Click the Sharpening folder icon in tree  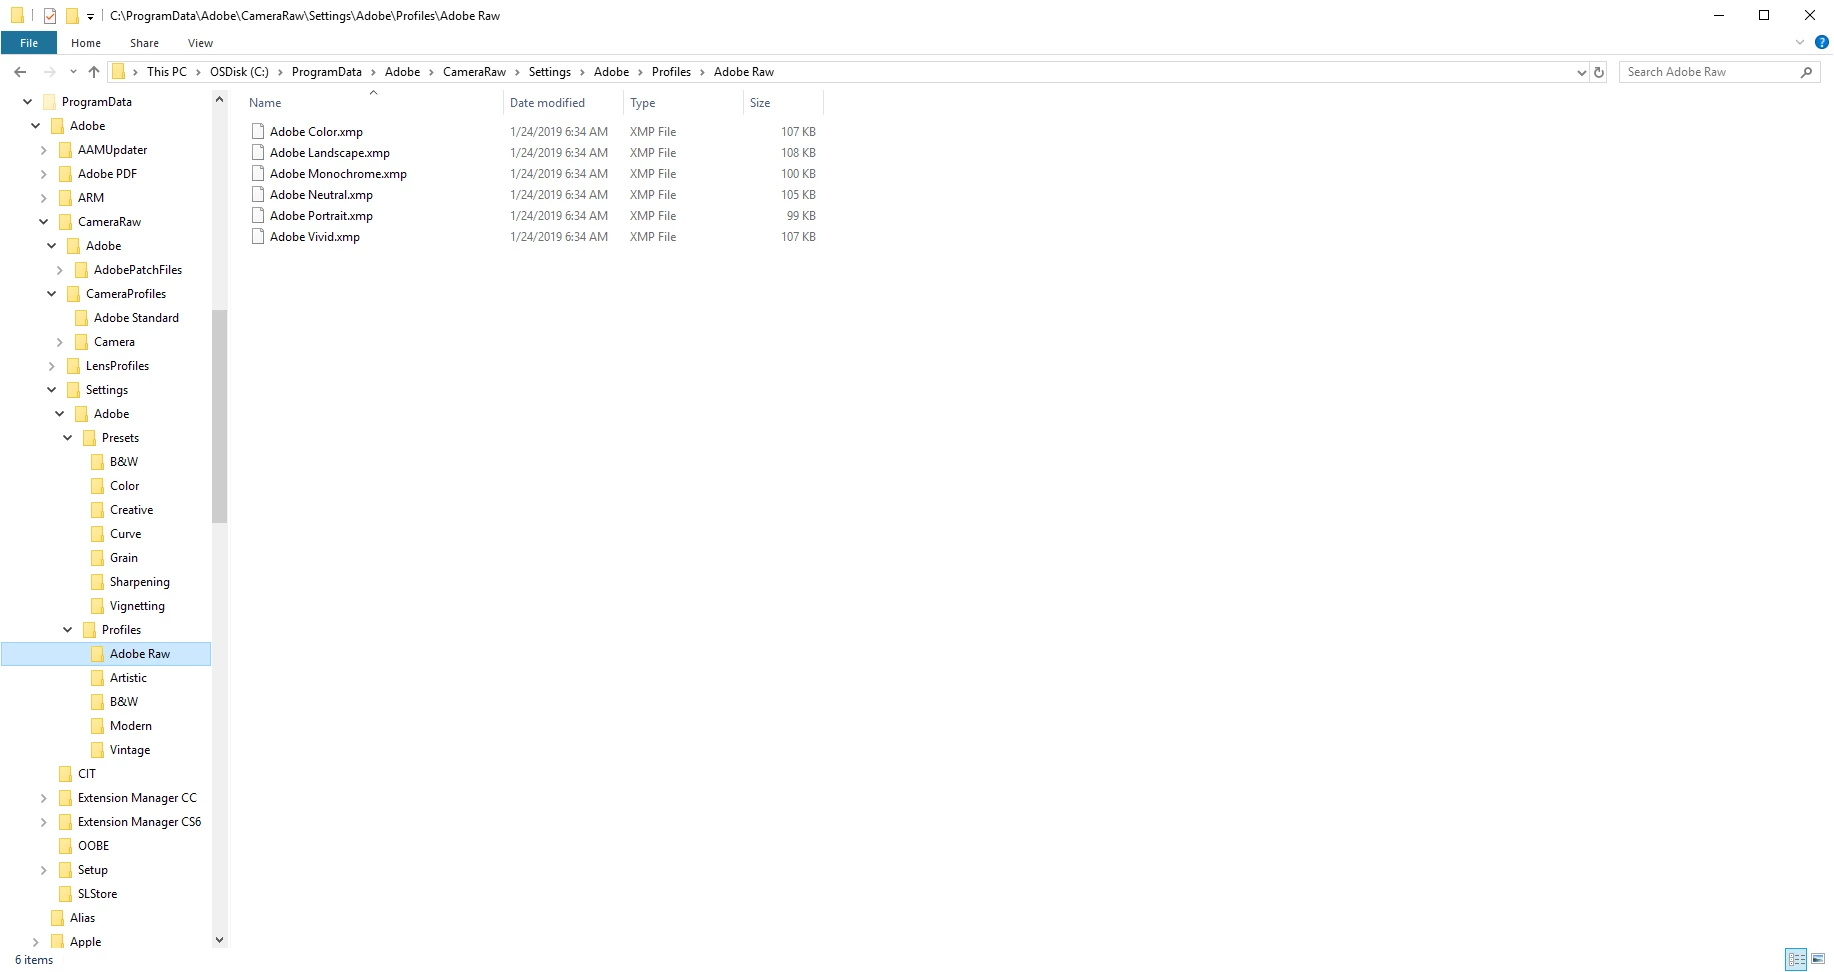point(97,582)
